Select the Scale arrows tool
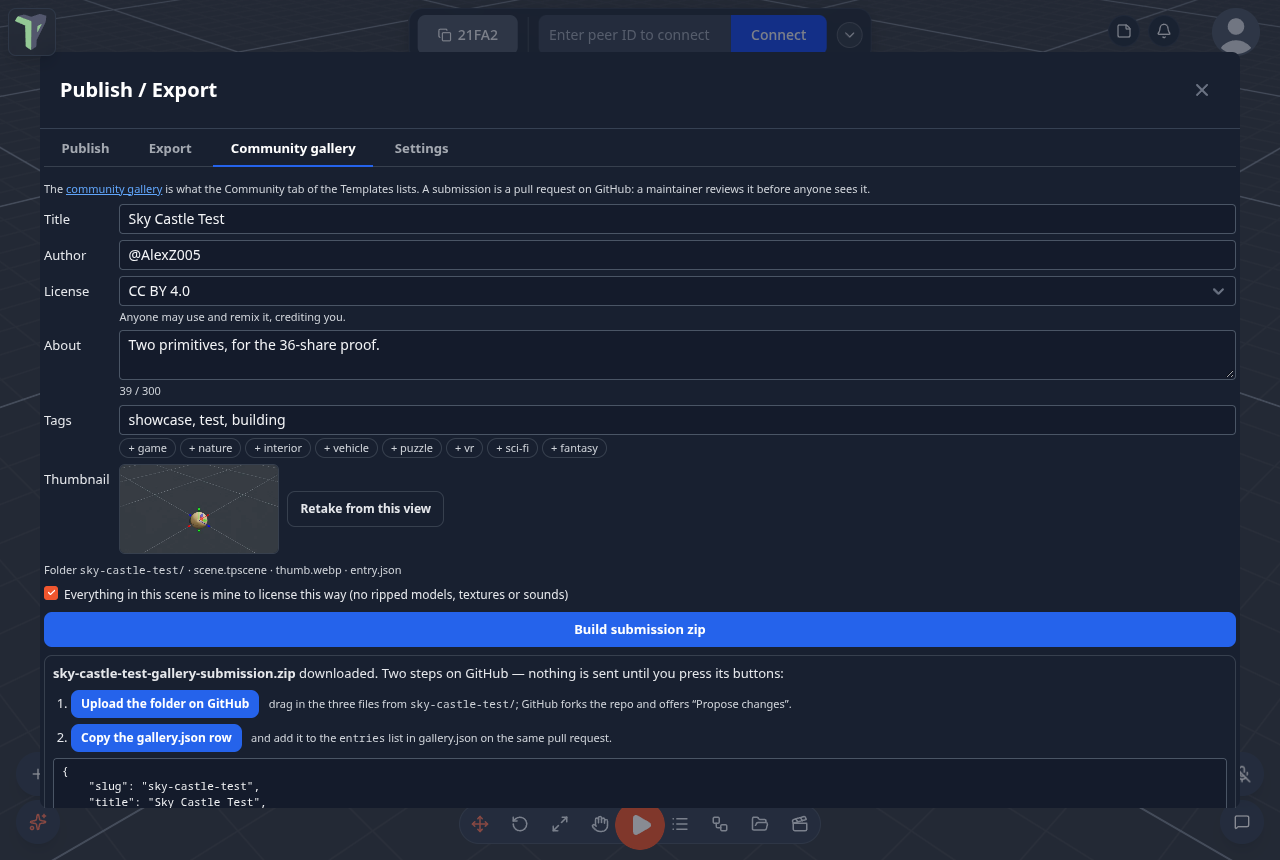The width and height of the screenshot is (1280, 860). click(560, 824)
